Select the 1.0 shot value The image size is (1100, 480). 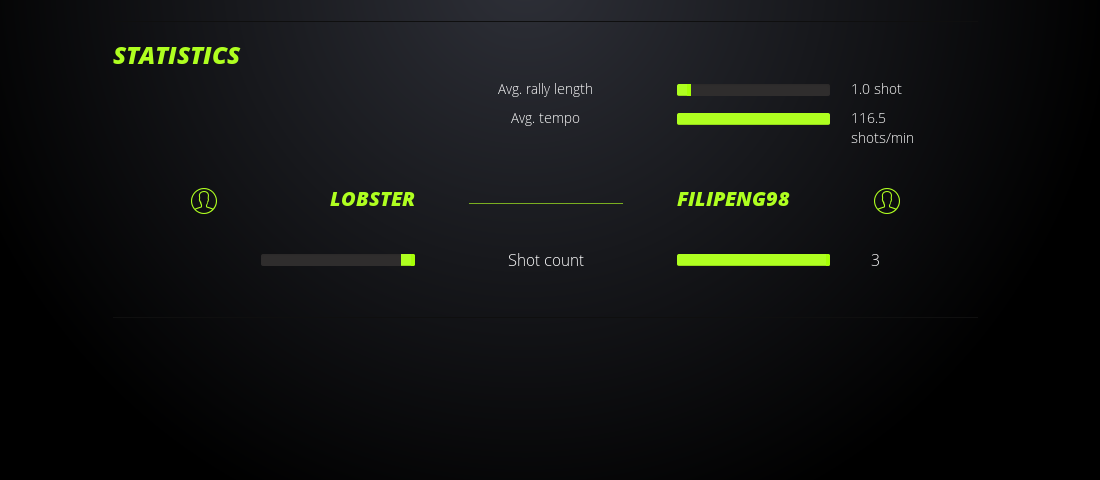(876, 89)
